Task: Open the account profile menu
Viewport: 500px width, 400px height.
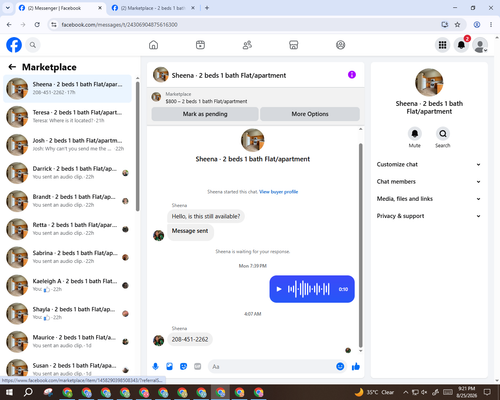Action: (480, 45)
